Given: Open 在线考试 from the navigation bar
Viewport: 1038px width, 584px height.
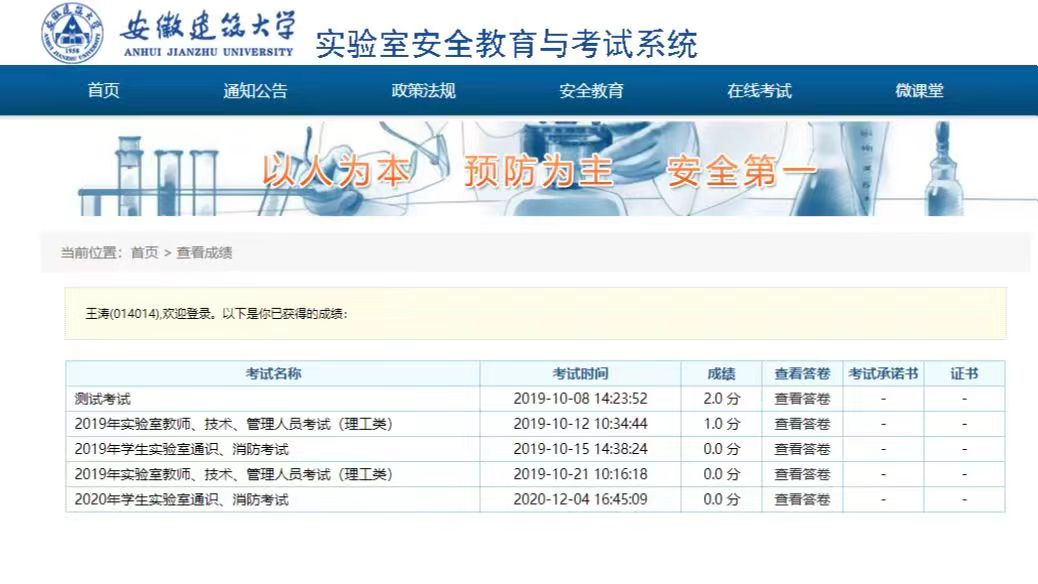Looking at the screenshot, I should click(759, 91).
